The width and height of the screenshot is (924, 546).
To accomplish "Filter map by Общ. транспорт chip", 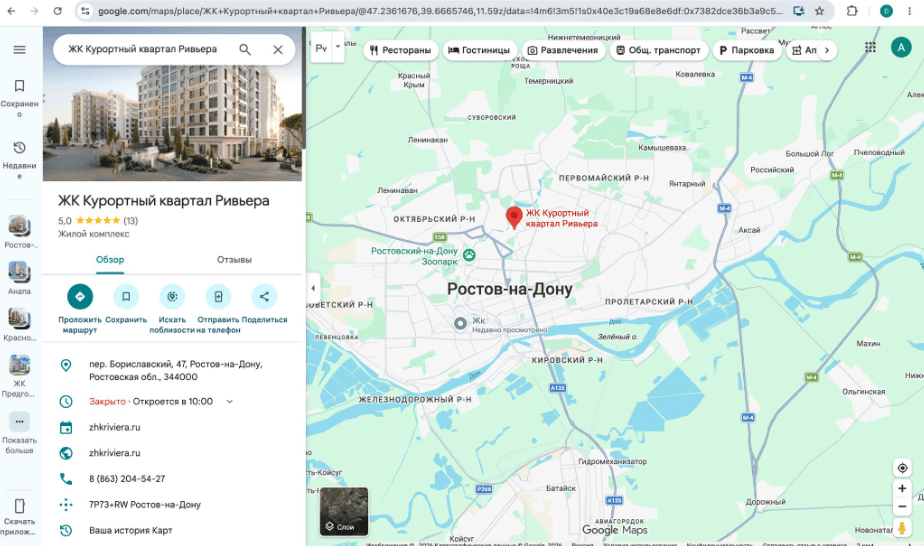I will [x=659, y=51].
